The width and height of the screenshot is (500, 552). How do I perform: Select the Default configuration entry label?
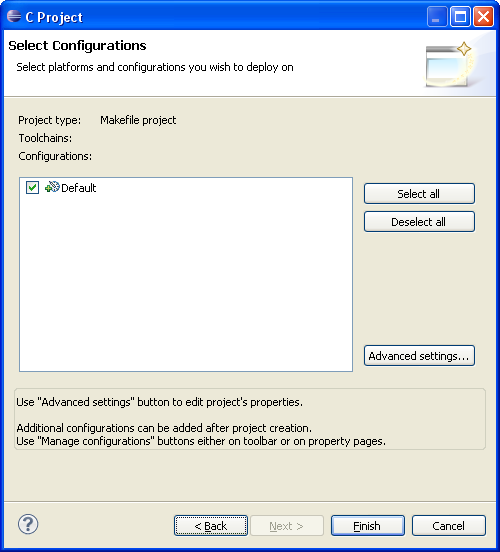click(79, 188)
